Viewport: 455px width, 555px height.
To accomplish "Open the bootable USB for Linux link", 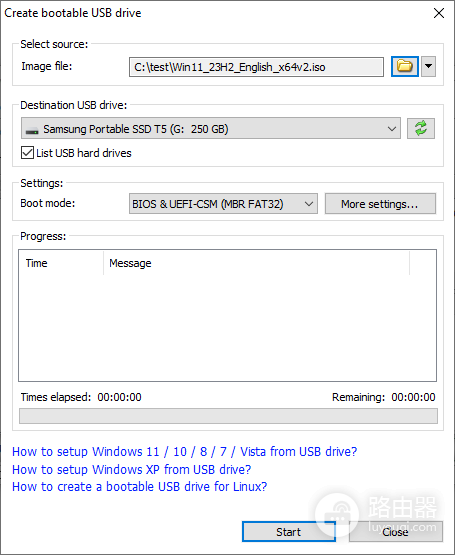I will click(x=140, y=487).
